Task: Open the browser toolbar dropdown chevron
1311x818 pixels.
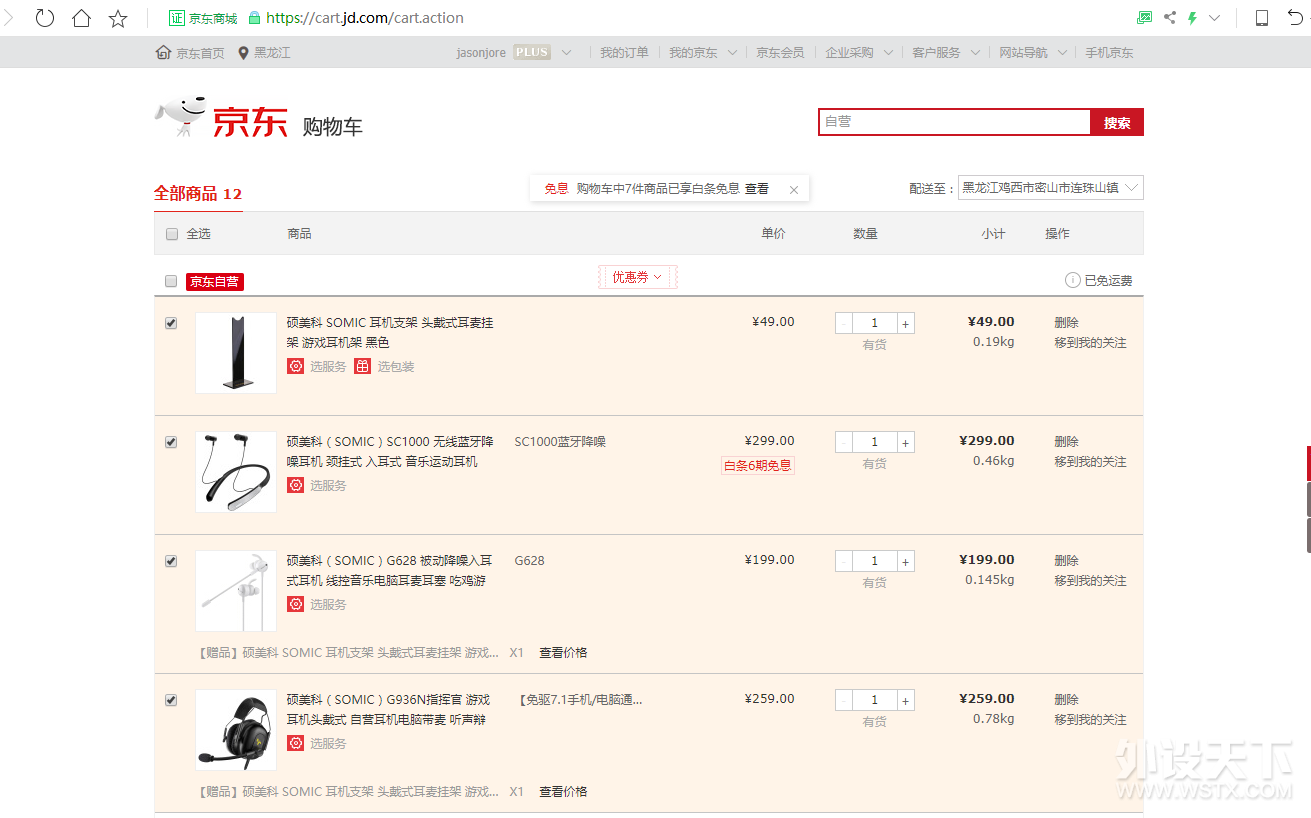Action: pyautogui.click(x=1215, y=18)
